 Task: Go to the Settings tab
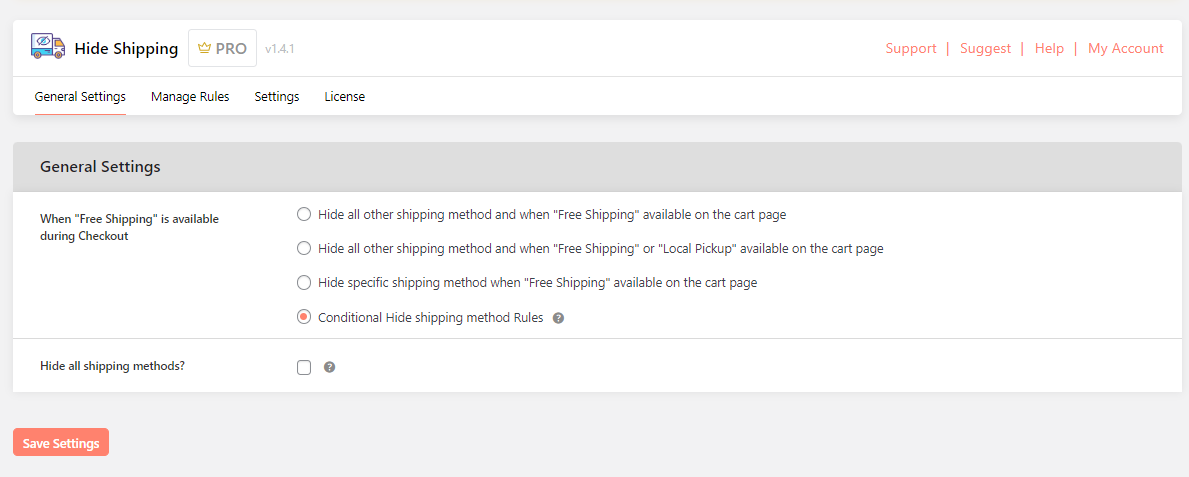point(277,97)
